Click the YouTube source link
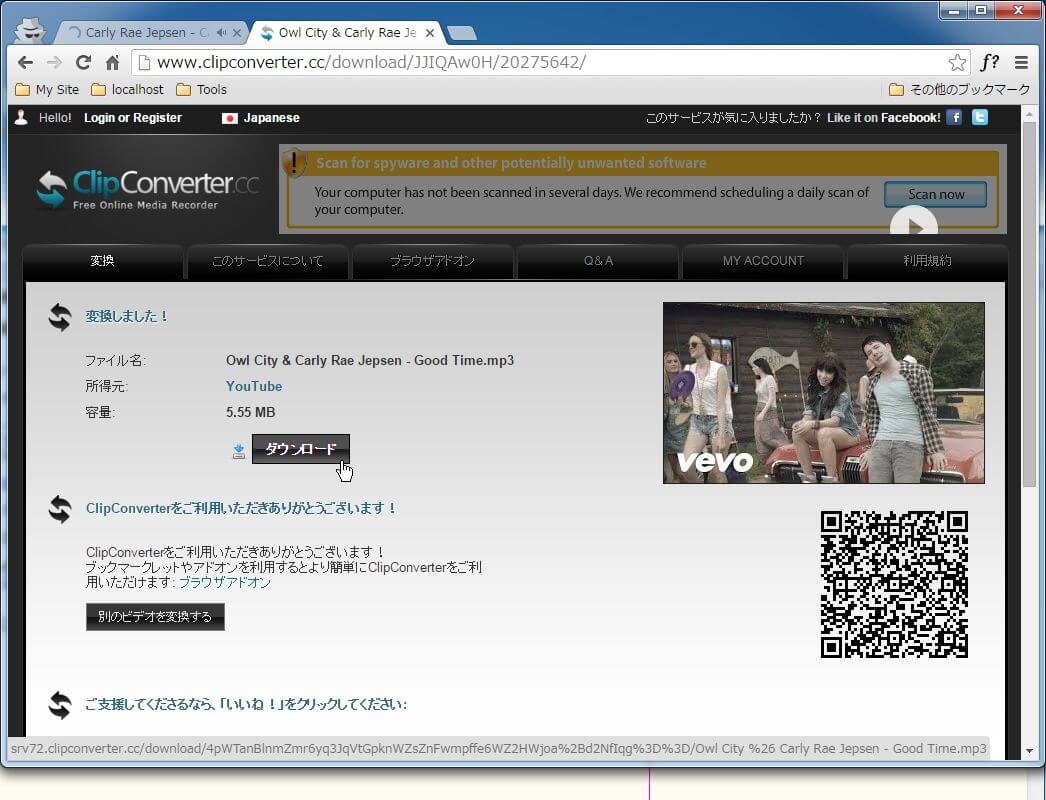The image size is (1046, 800). coord(254,386)
